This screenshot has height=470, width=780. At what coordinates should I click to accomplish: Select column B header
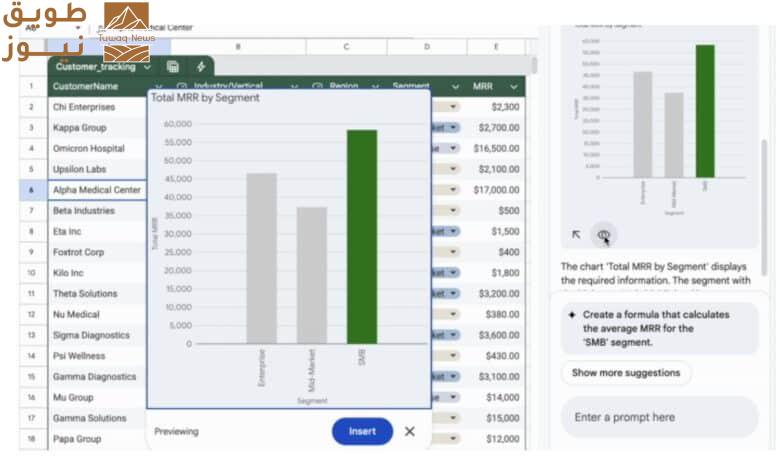[x=238, y=47]
